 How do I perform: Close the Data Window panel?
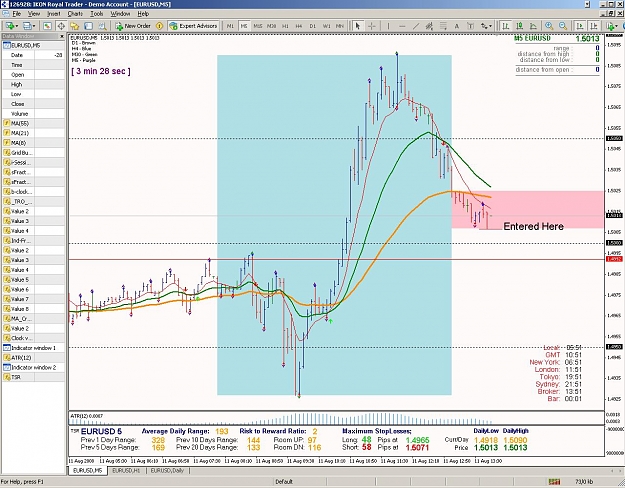tap(62, 36)
